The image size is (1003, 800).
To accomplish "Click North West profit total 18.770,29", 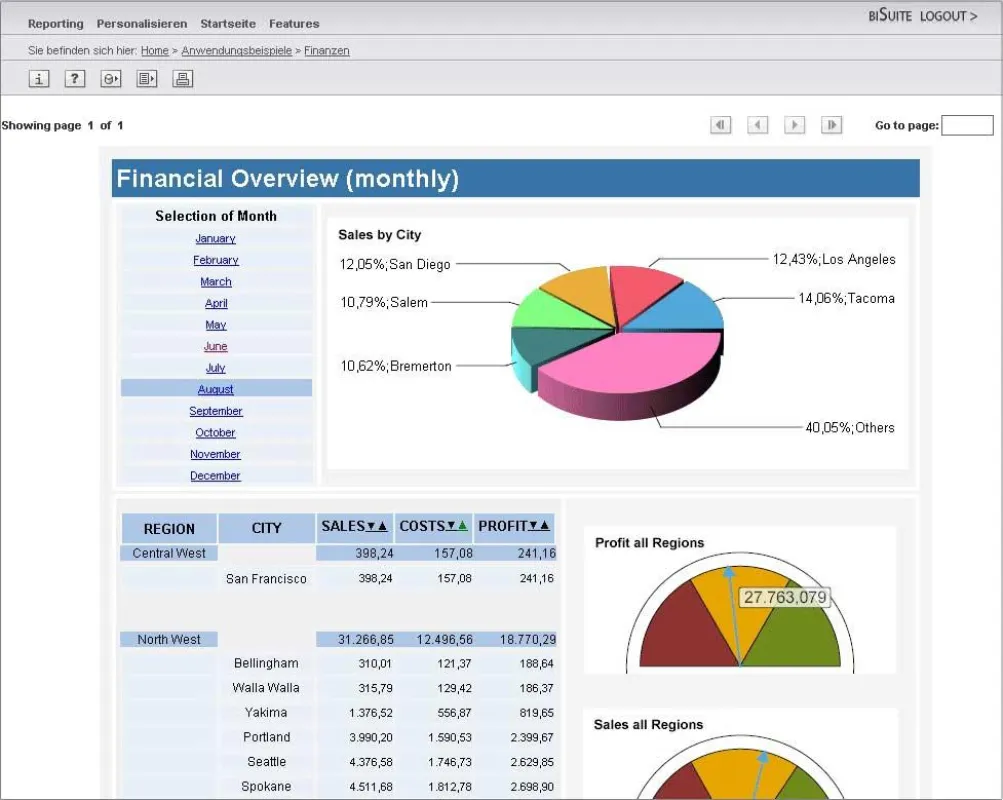I will 528,639.
